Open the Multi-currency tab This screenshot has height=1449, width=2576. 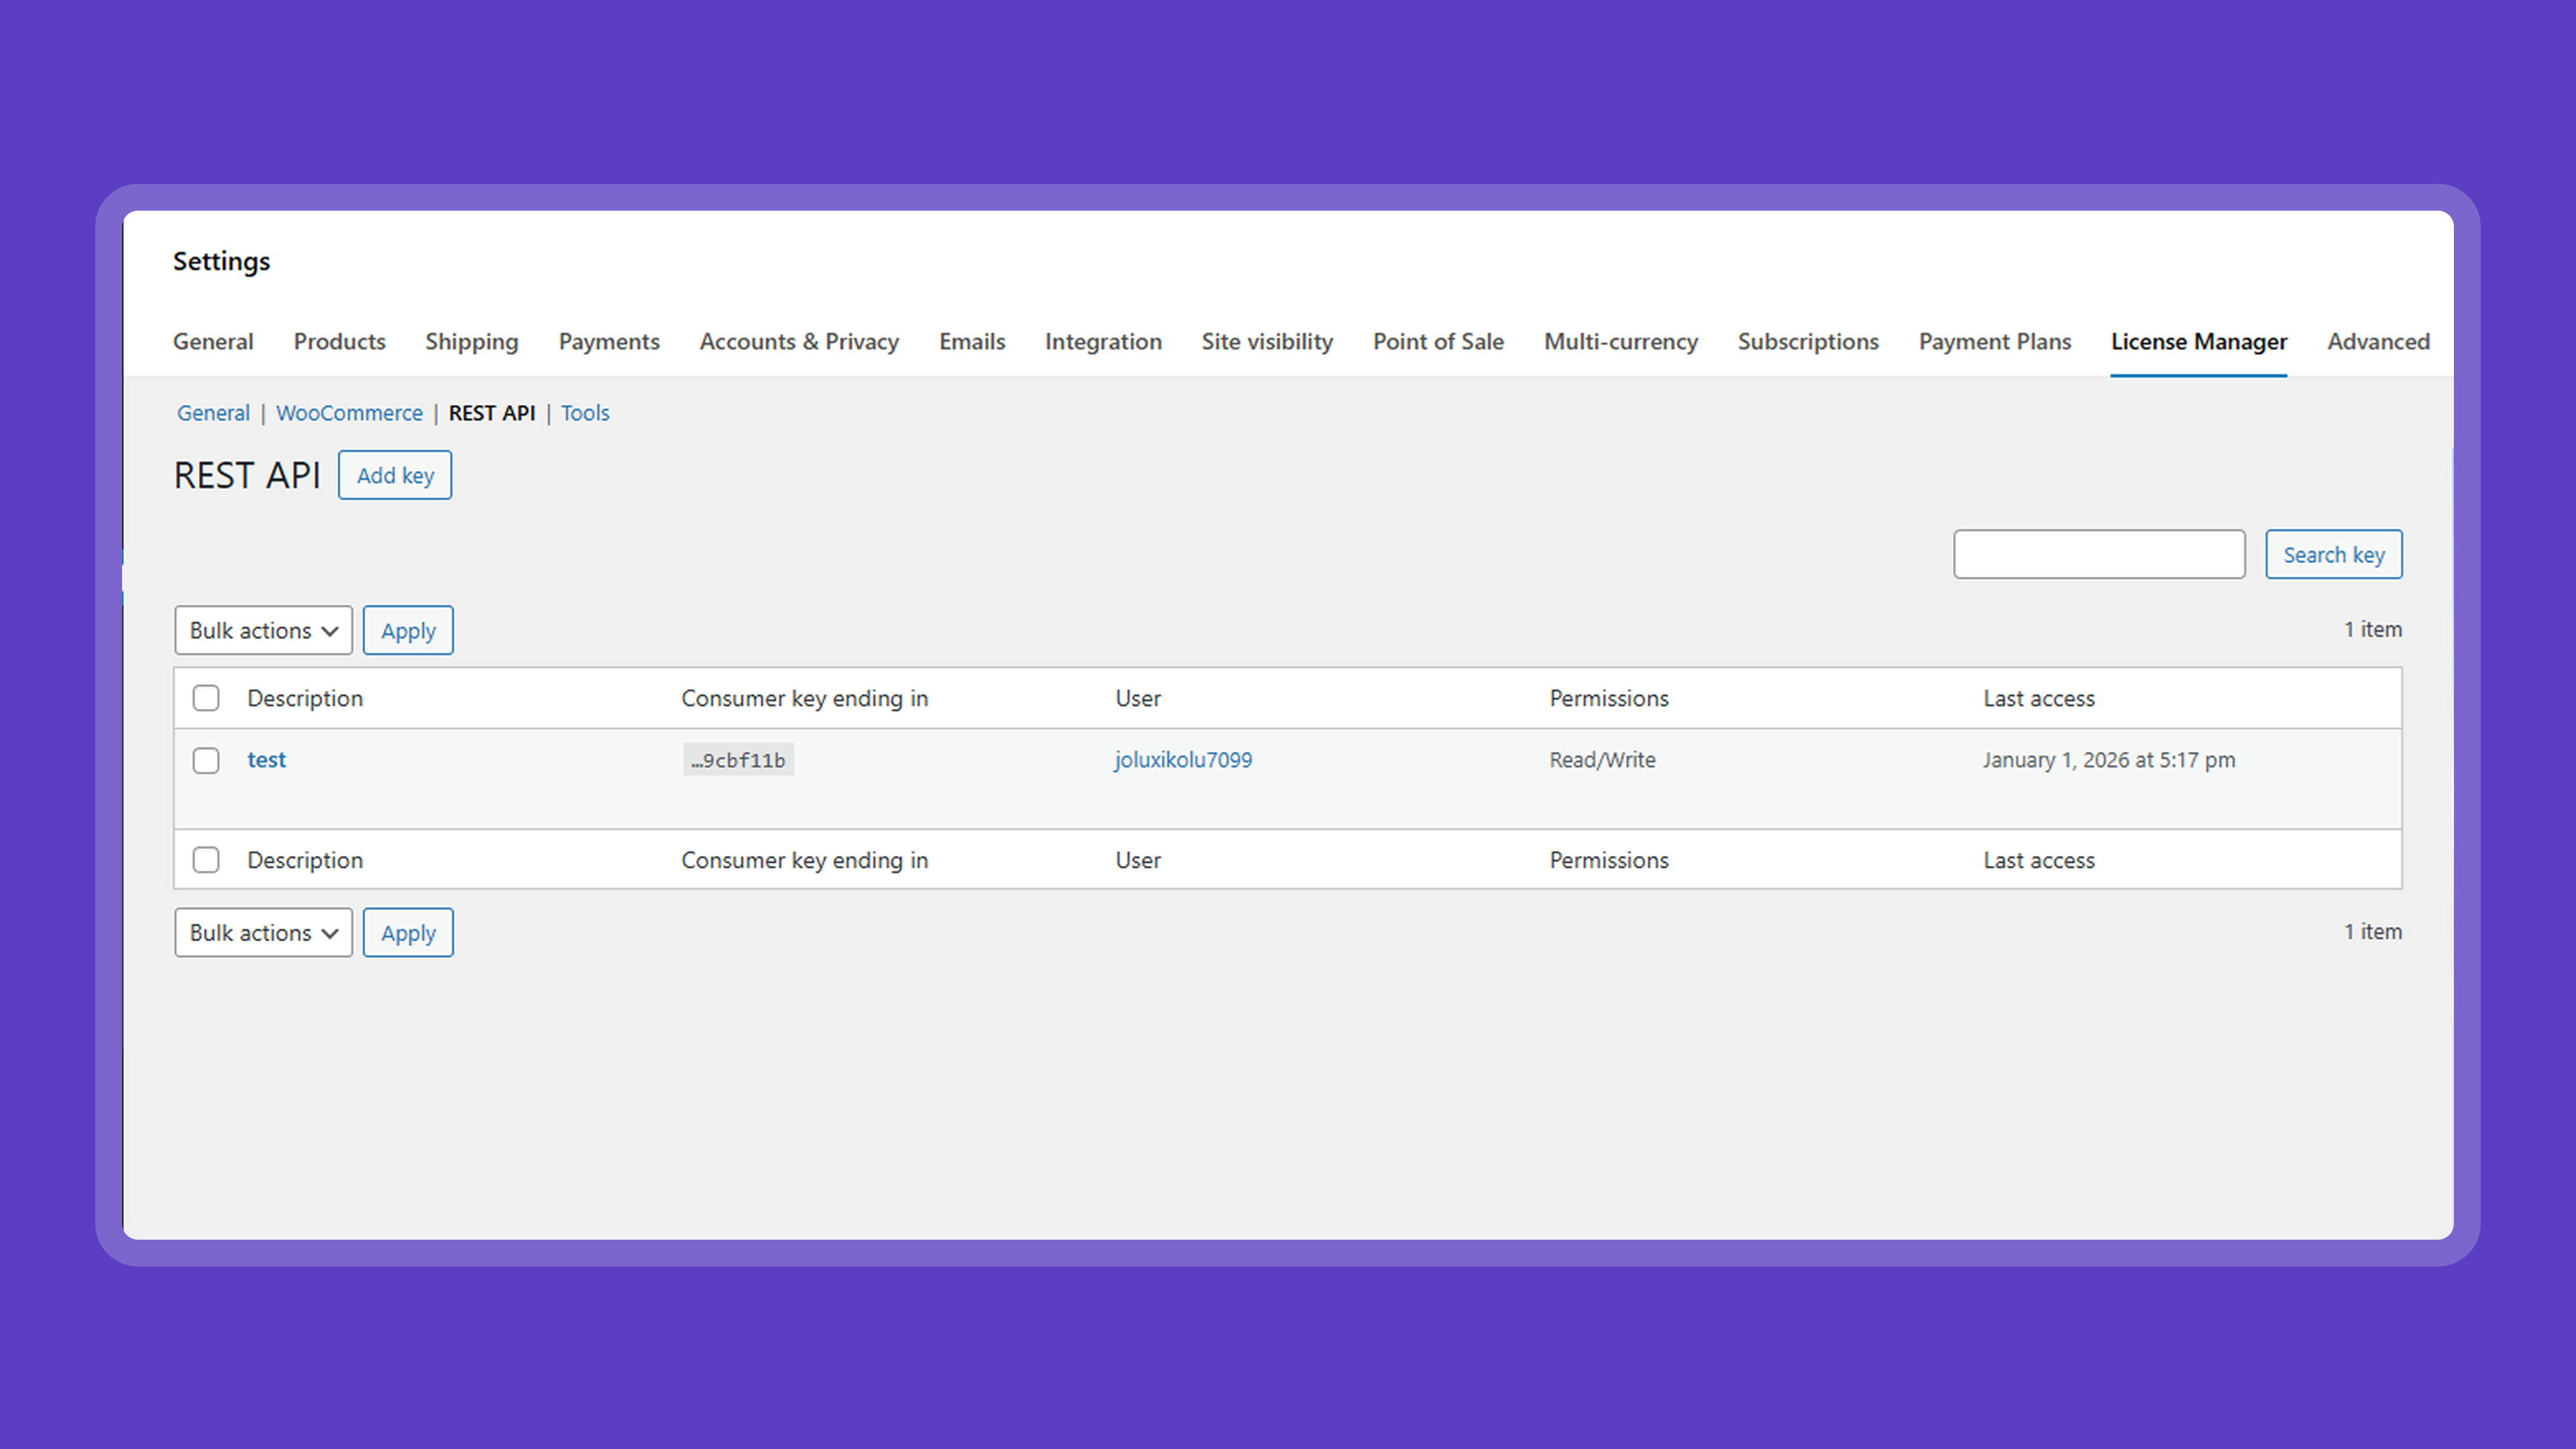[x=1620, y=342]
